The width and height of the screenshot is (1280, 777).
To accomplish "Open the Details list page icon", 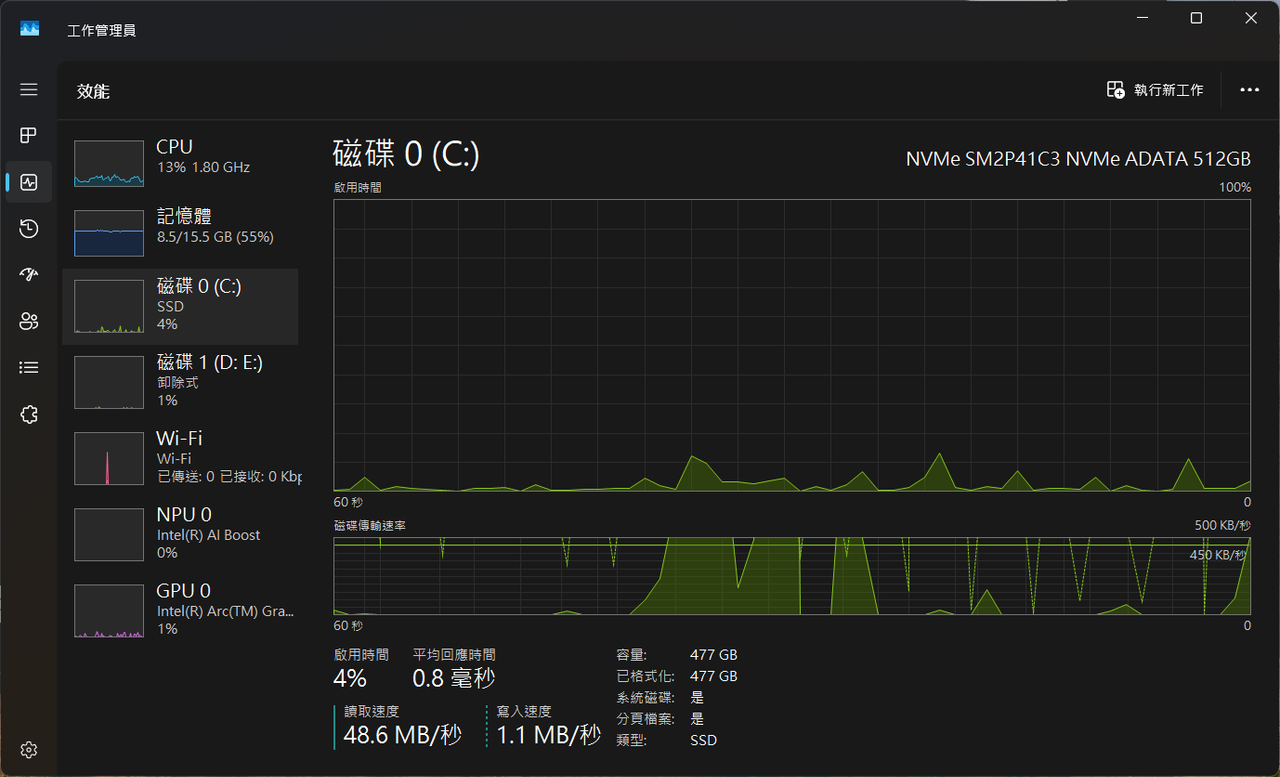I will (29, 368).
